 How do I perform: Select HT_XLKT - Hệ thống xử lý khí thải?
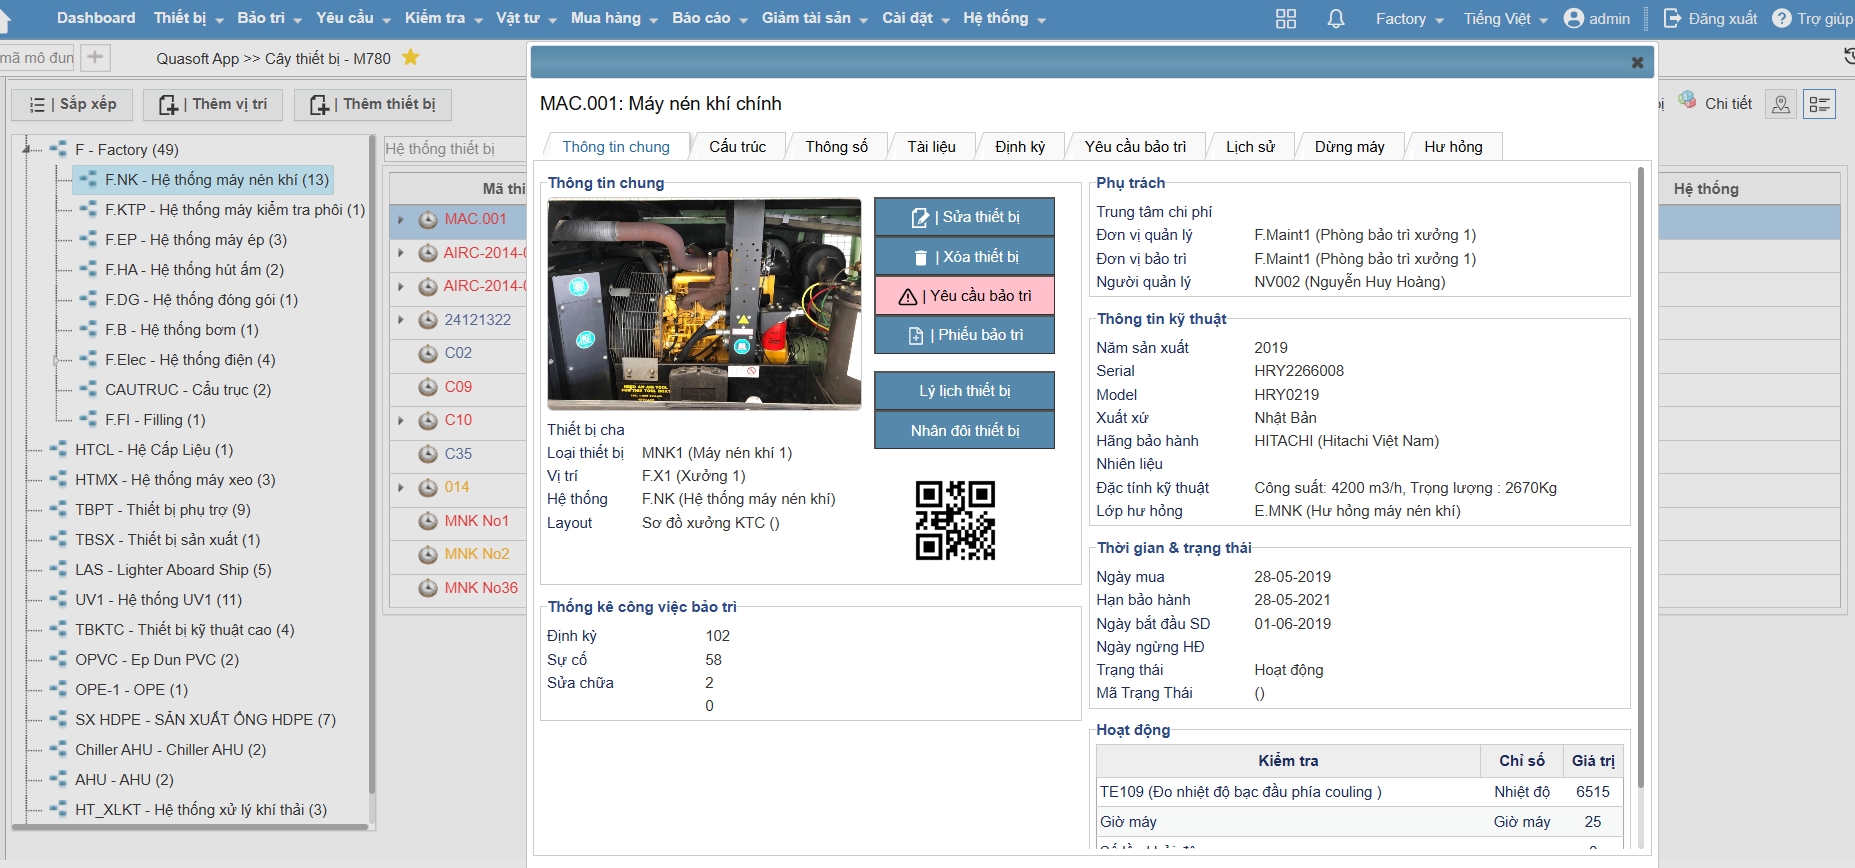(201, 810)
